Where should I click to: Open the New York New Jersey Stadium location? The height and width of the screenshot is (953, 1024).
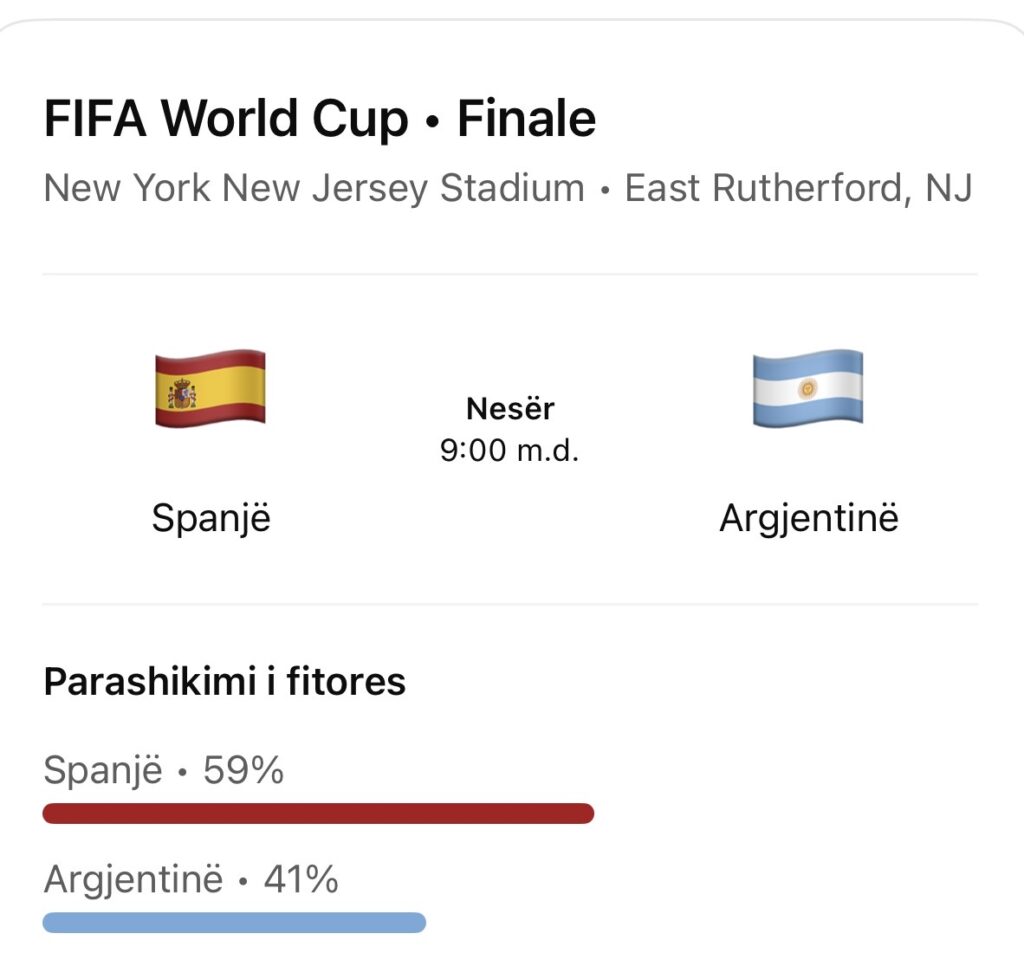[x=314, y=188]
